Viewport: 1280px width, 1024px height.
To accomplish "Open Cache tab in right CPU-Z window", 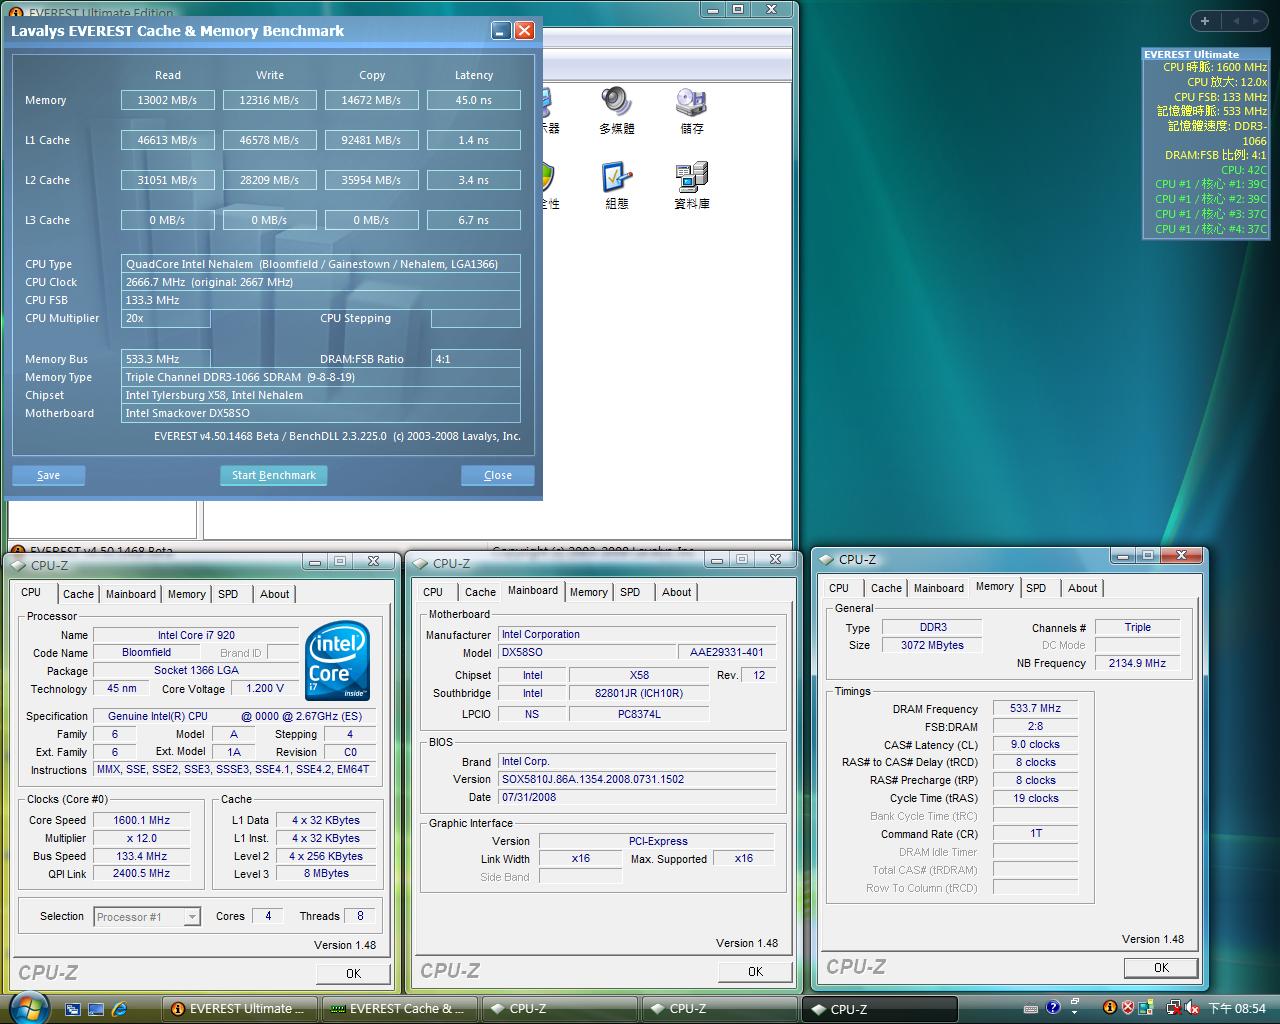I will coord(886,588).
